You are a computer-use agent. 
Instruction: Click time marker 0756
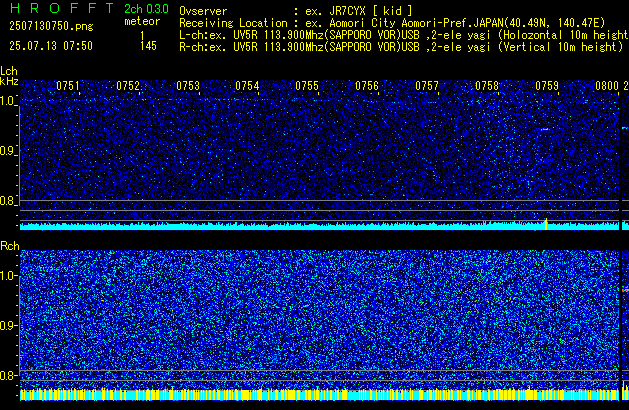coord(367,86)
